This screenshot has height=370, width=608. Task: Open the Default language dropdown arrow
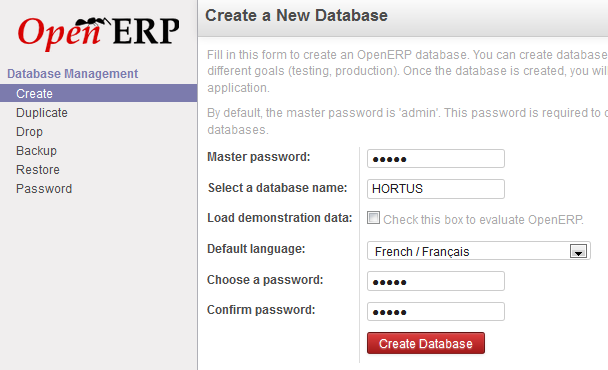[578, 251]
